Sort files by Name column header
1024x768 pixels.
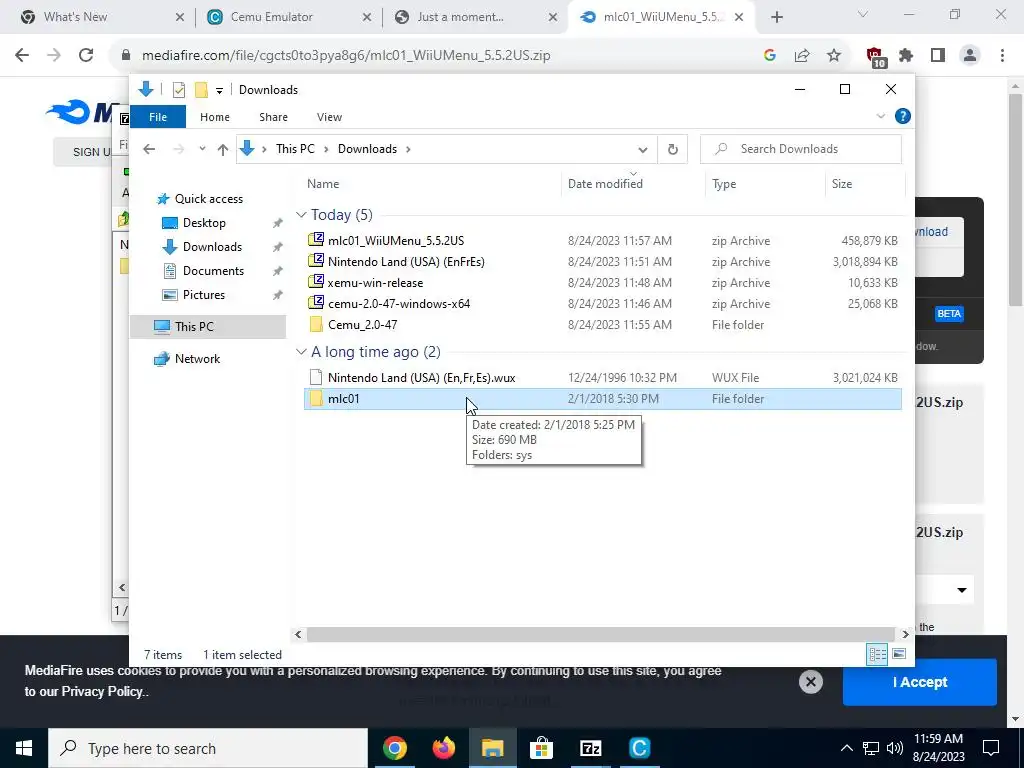click(432, 184)
